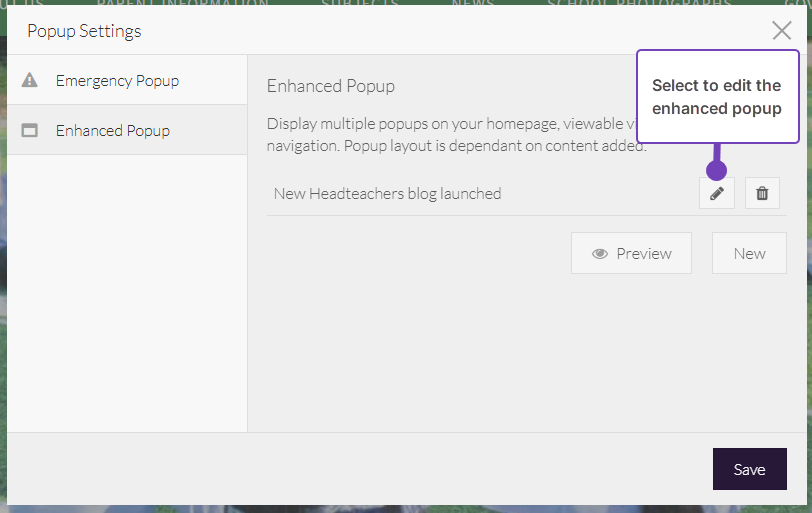Click the Enhanced Popup section heading

[x=331, y=86]
